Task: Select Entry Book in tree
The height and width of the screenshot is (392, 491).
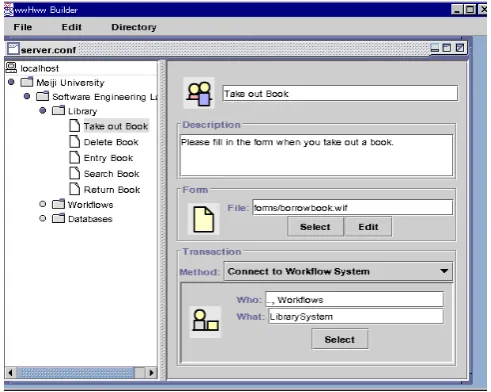Action: click(108, 158)
